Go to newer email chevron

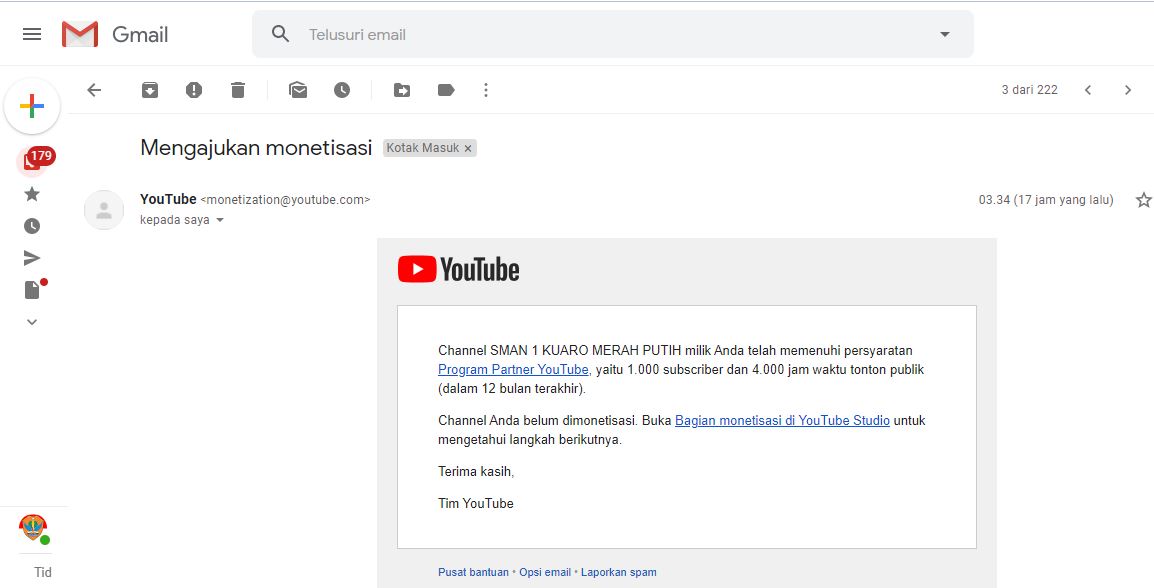click(x=1088, y=90)
